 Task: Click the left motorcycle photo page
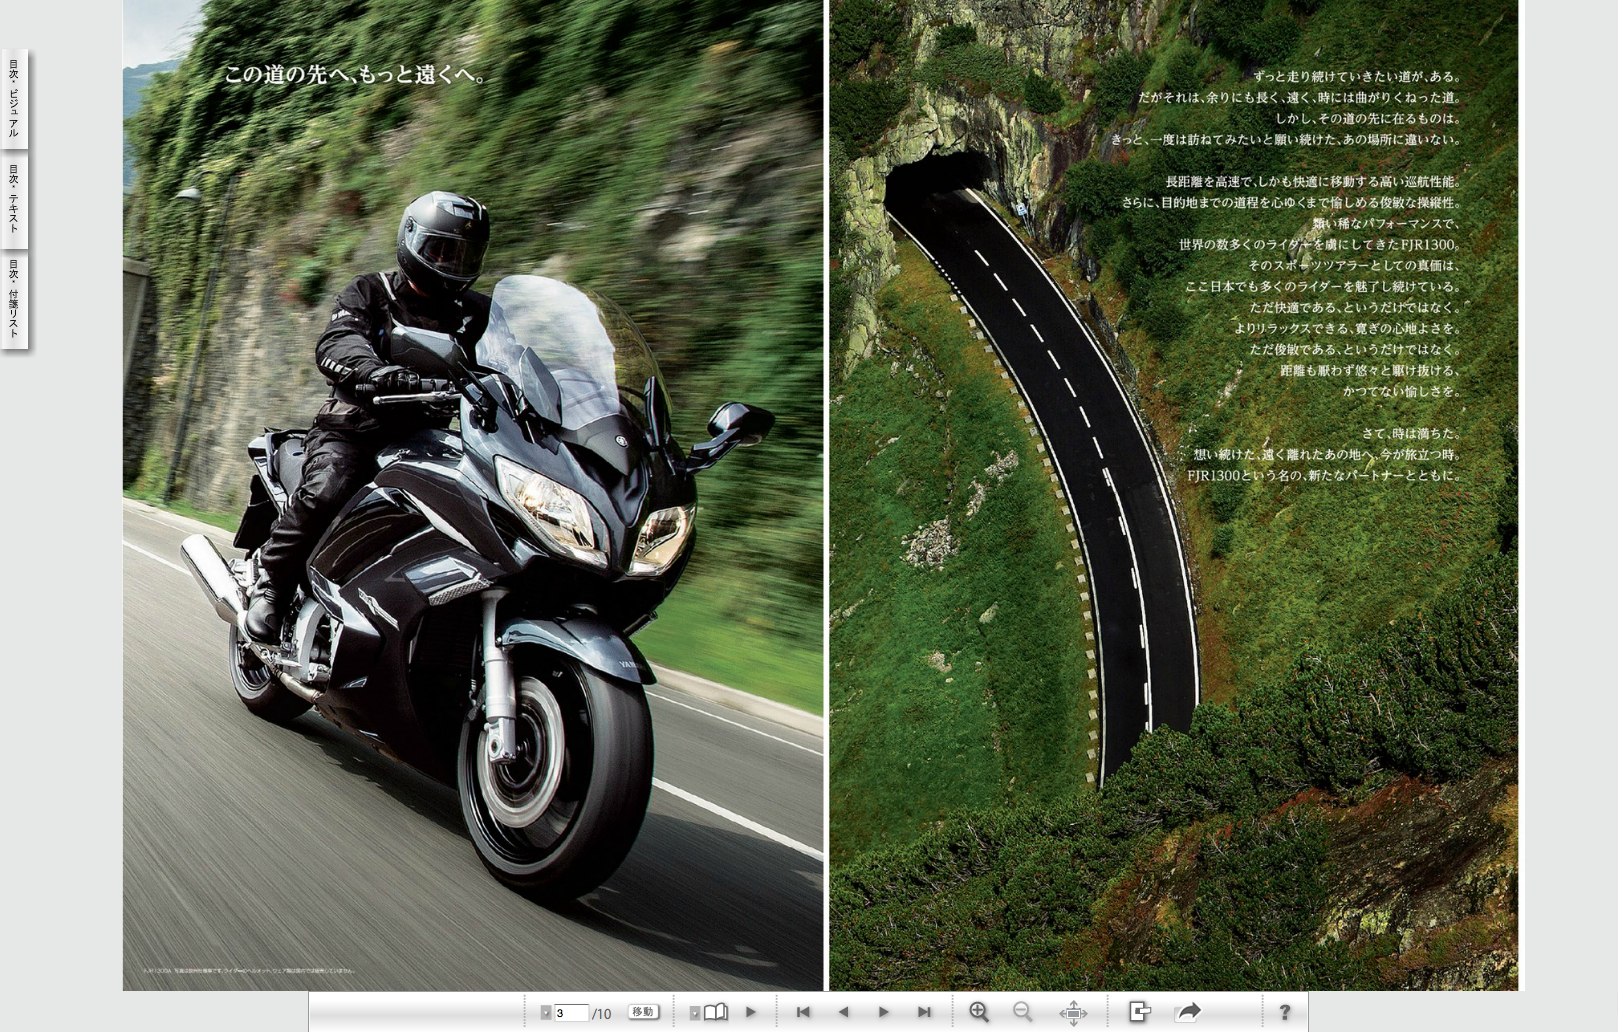pos(473,495)
